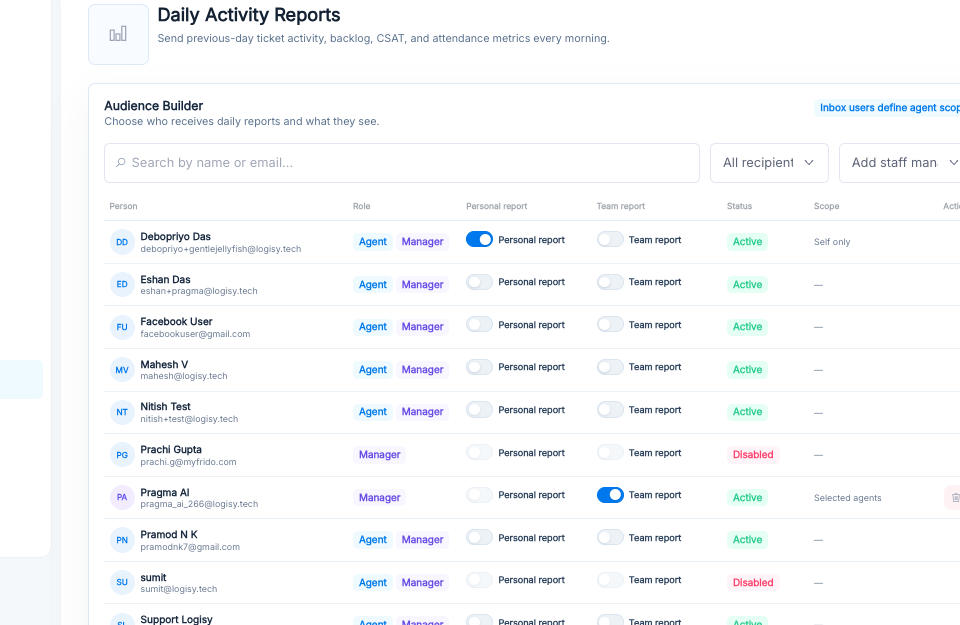Click the SU avatar for sumit
960x625 pixels.
tap(122, 582)
